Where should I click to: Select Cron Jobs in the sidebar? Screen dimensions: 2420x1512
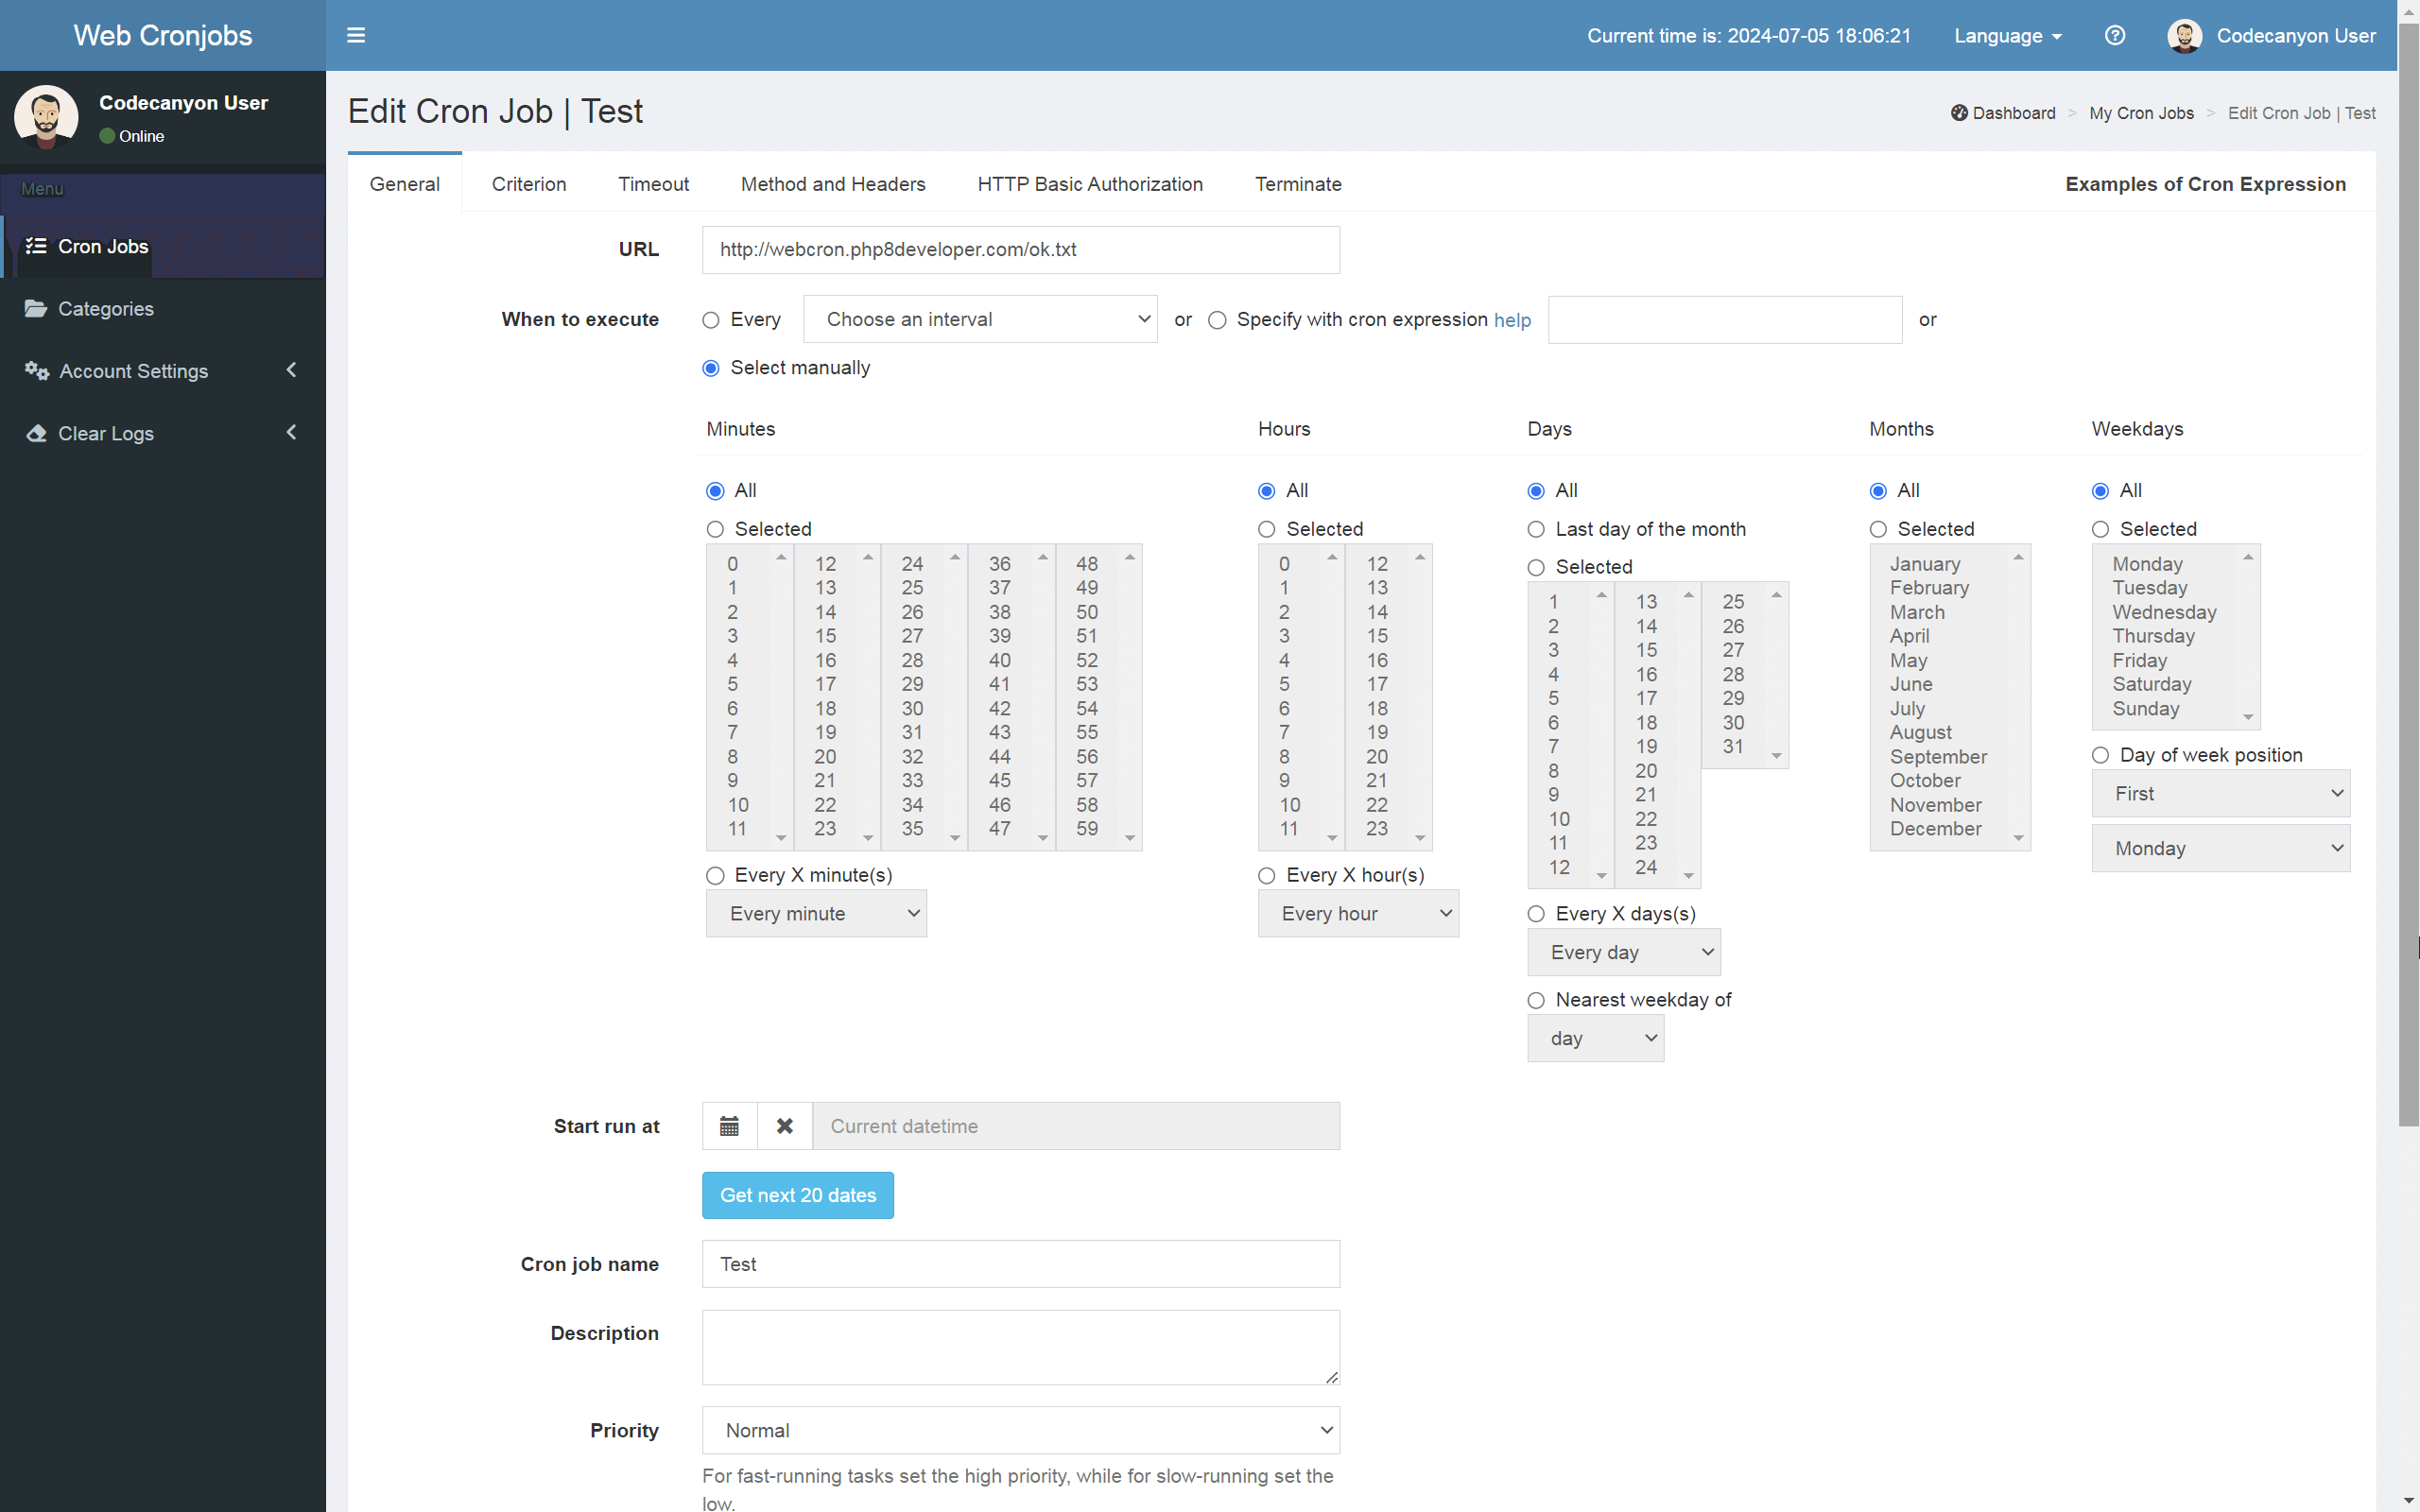[x=102, y=246]
